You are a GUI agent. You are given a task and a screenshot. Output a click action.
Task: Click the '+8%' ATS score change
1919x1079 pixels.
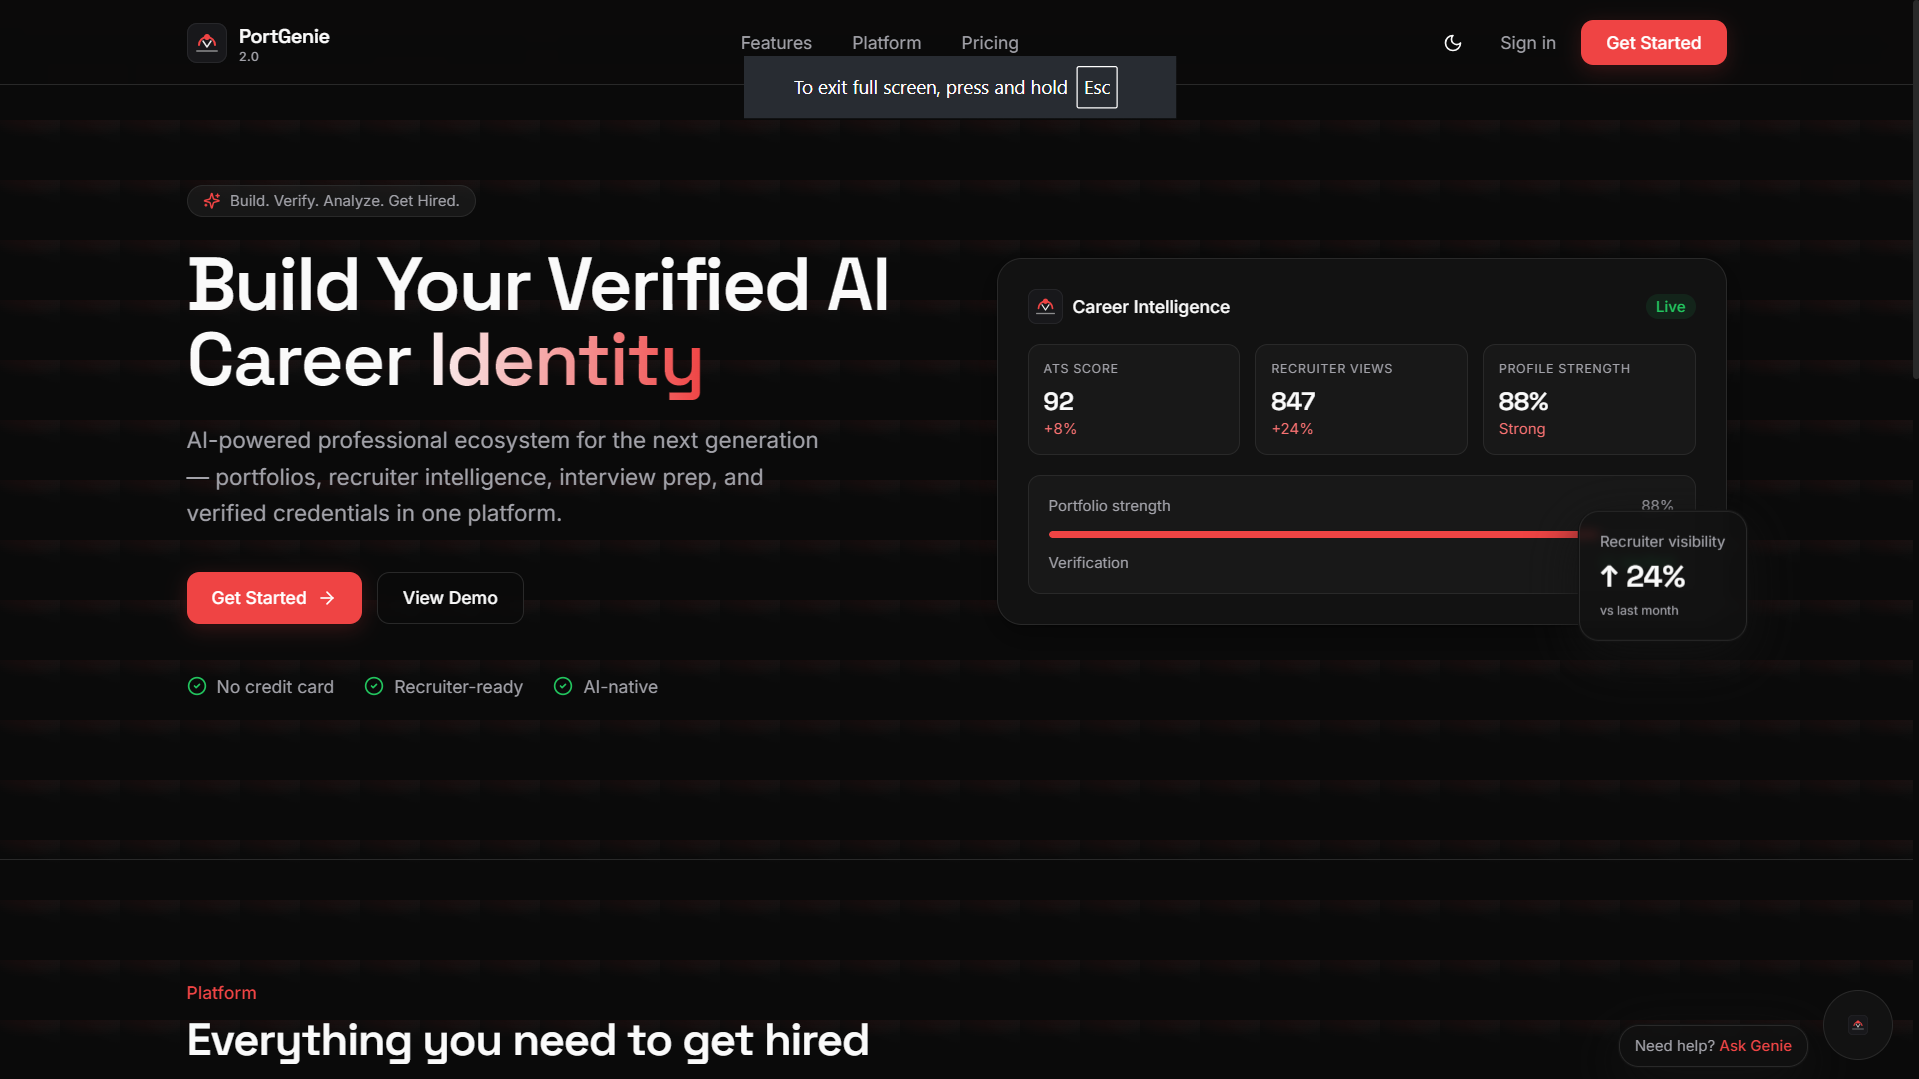click(x=1060, y=429)
